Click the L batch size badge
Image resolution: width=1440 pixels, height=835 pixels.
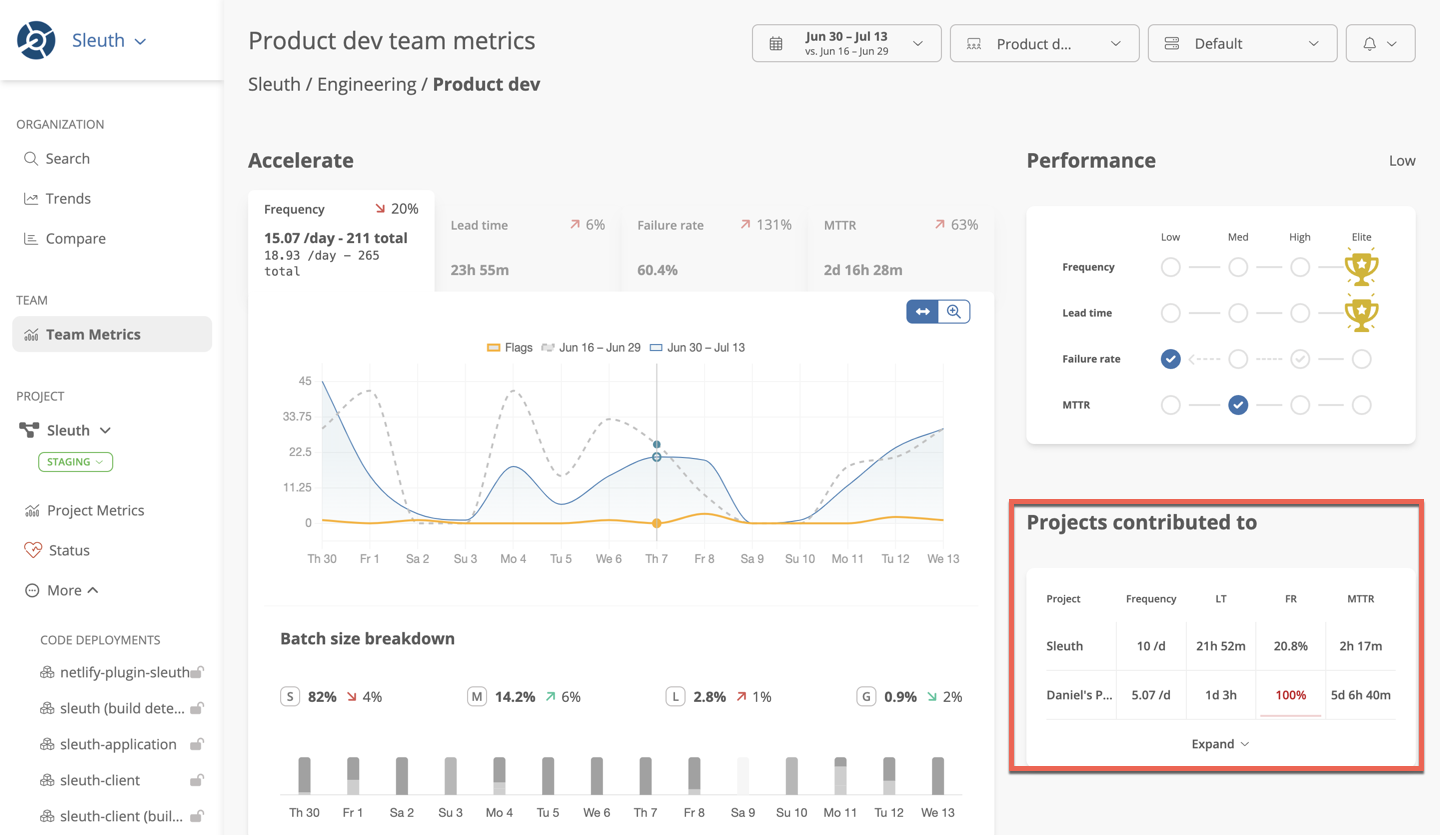(x=675, y=696)
